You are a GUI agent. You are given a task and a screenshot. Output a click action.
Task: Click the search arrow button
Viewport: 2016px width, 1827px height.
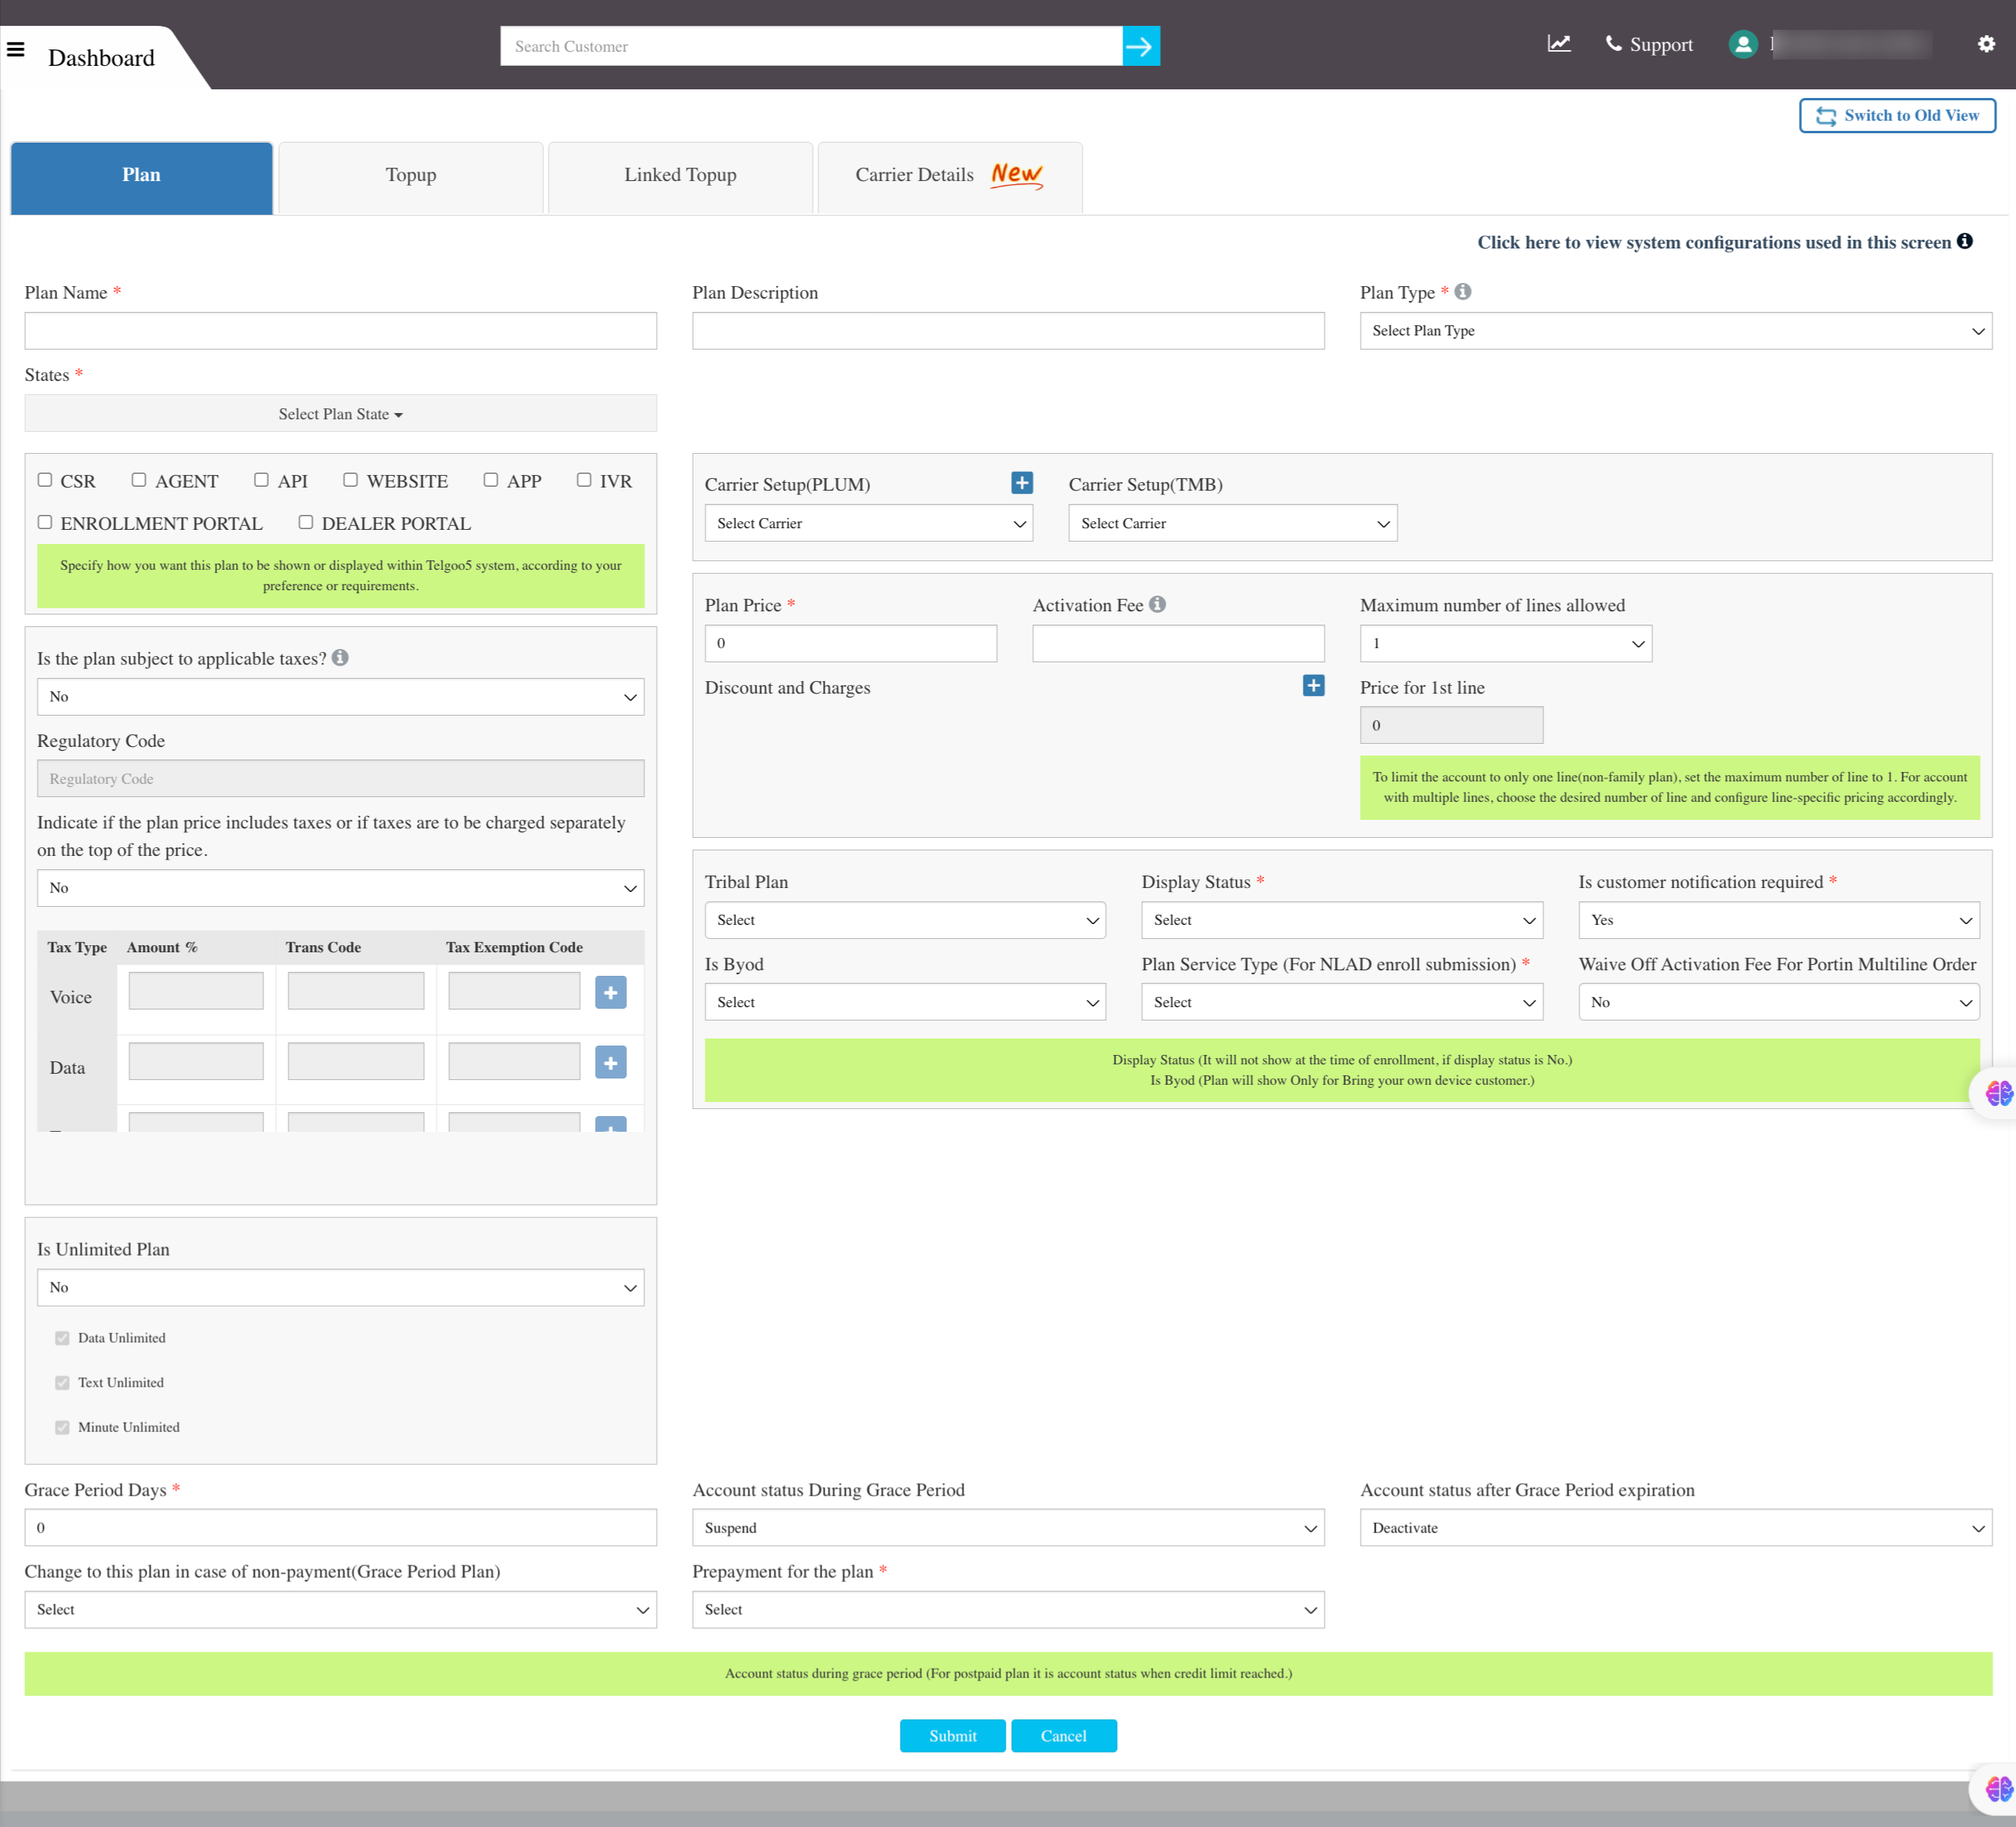(1140, 46)
